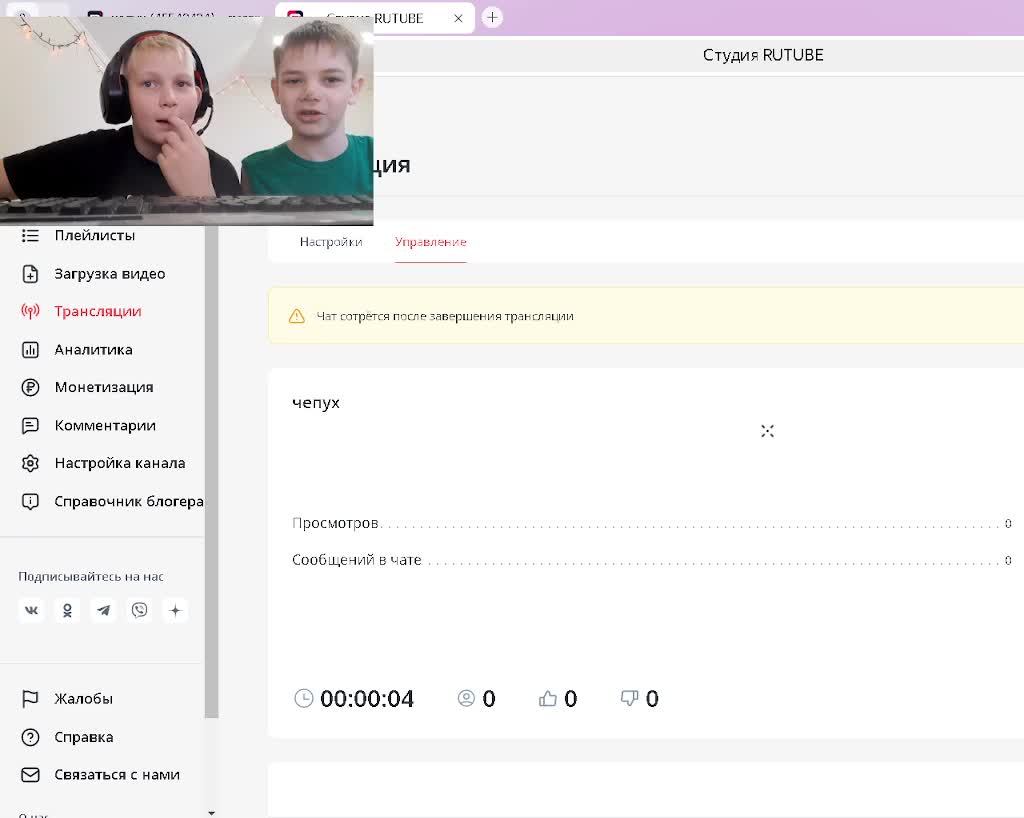1024x818 pixels.
Task: Click the sidebar scroll down arrow
Action: [211, 813]
